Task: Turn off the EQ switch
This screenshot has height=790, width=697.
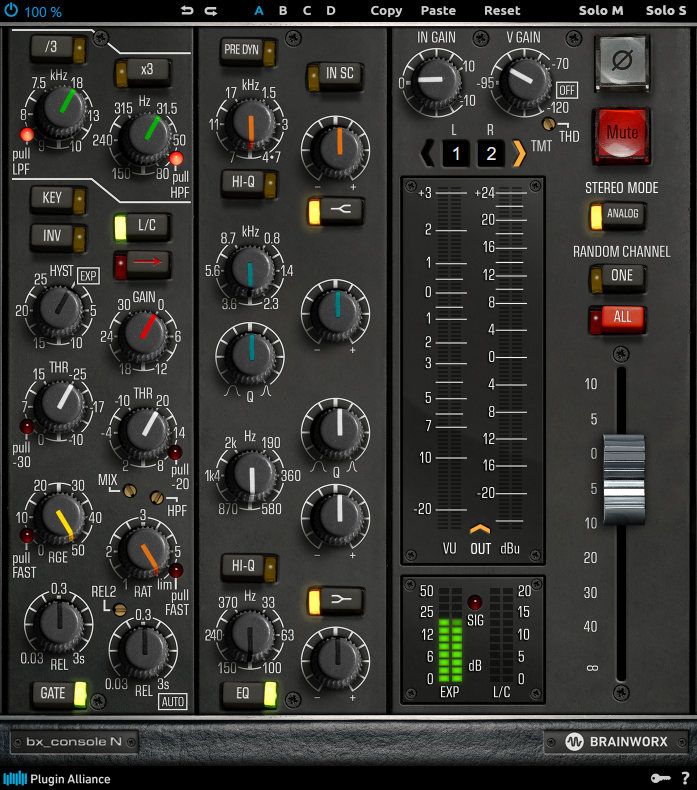Action: coord(249,694)
